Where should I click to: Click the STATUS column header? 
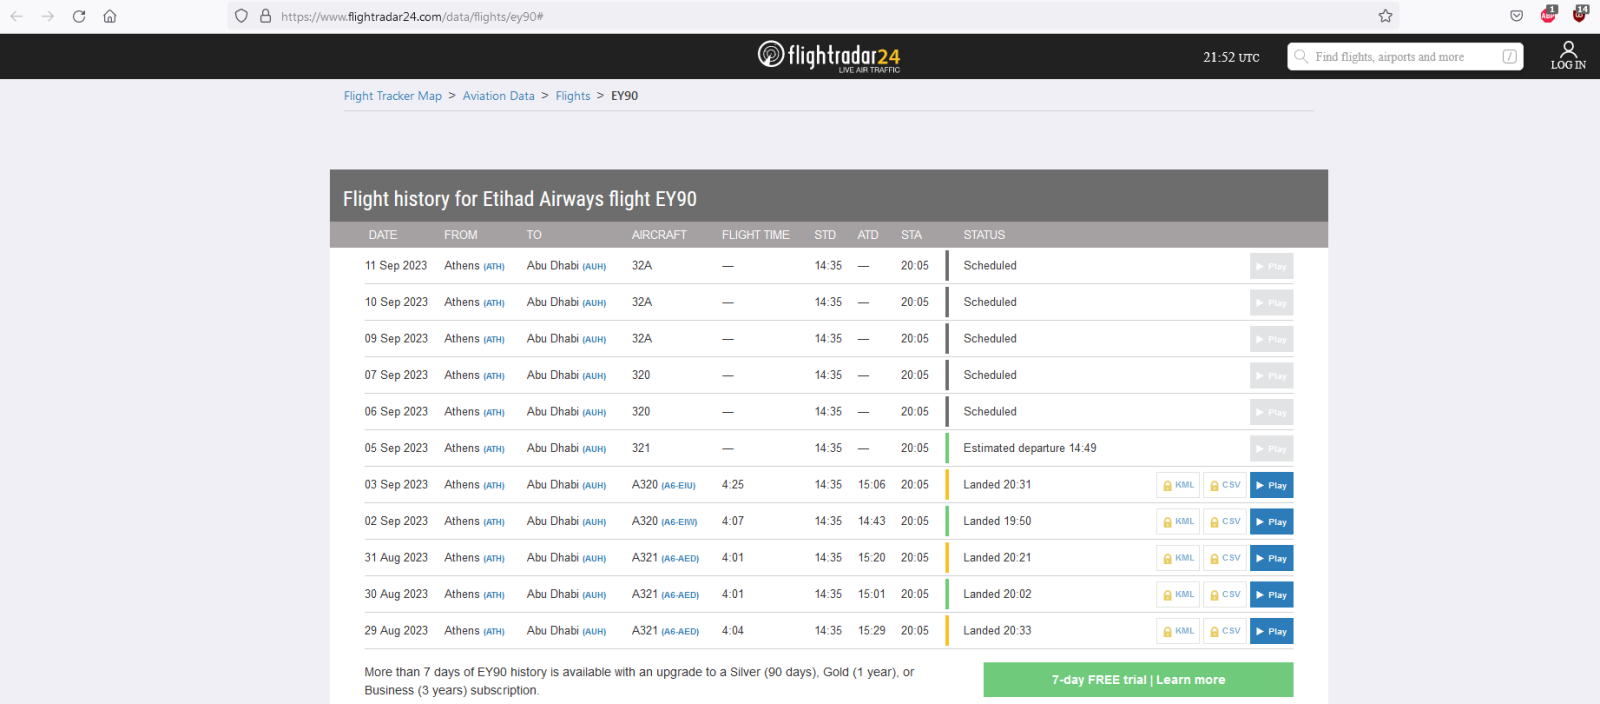click(x=984, y=235)
